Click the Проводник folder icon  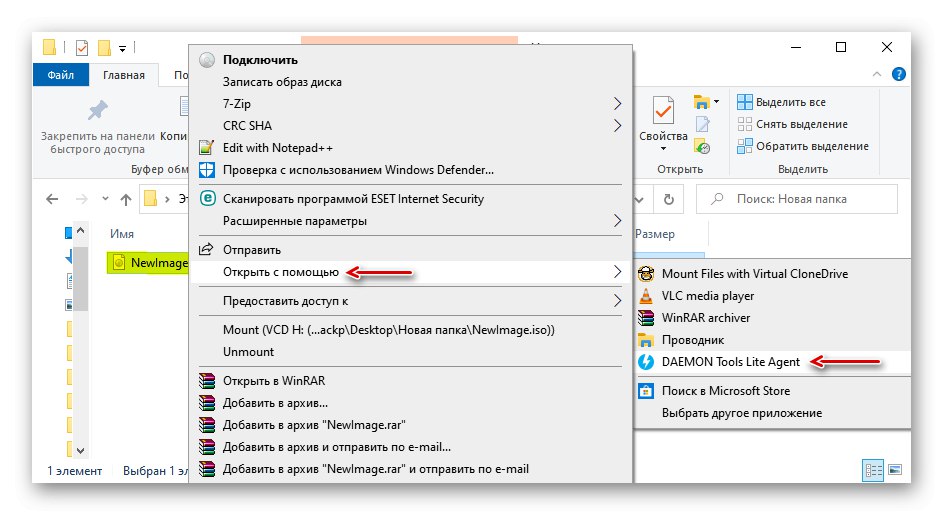pyautogui.click(x=646, y=340)
